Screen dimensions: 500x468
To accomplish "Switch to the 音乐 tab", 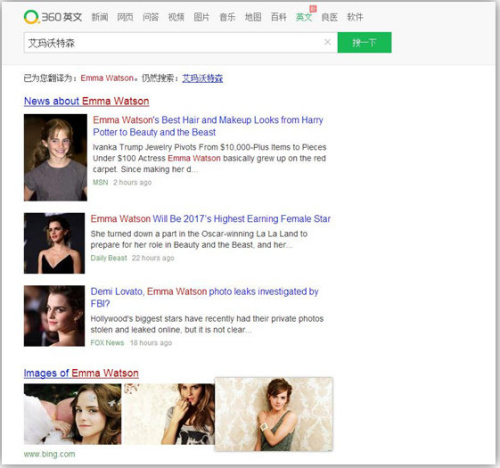I will [227, 17].
